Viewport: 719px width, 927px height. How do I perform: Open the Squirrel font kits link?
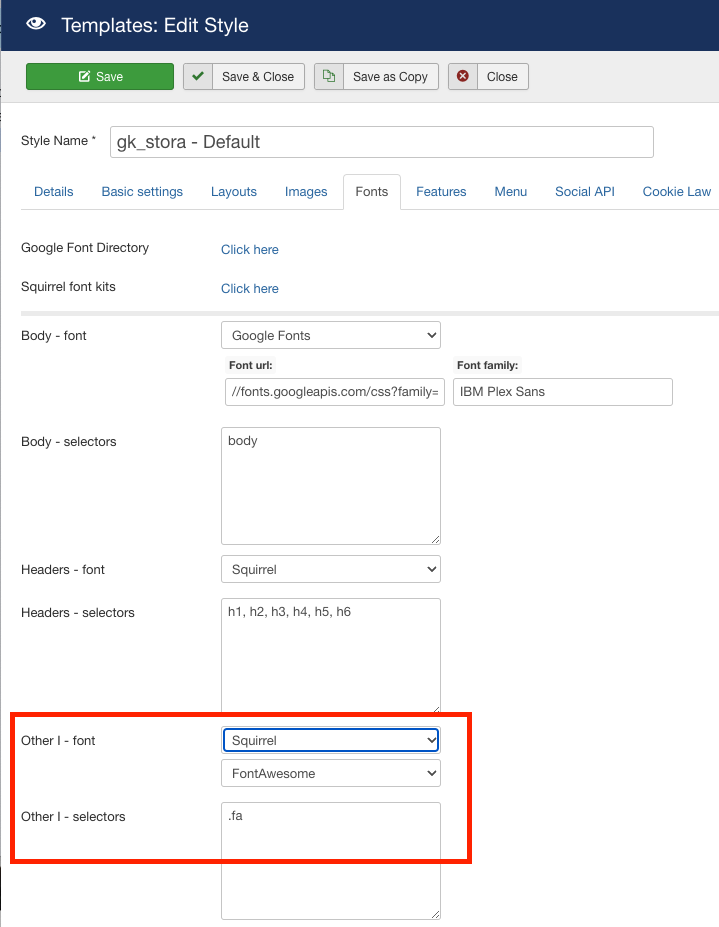coord(250,288)
